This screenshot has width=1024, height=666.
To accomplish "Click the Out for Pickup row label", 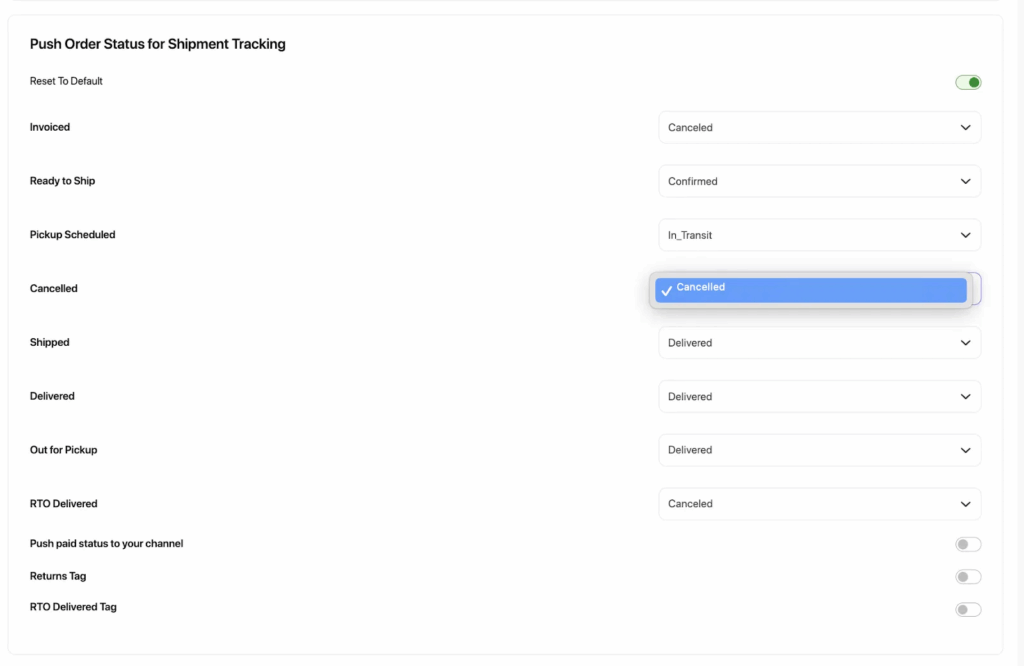I will tap(63, 450).
